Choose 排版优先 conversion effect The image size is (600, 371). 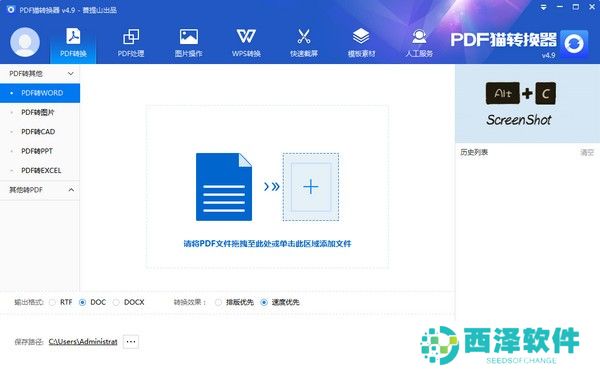point(218,302)
